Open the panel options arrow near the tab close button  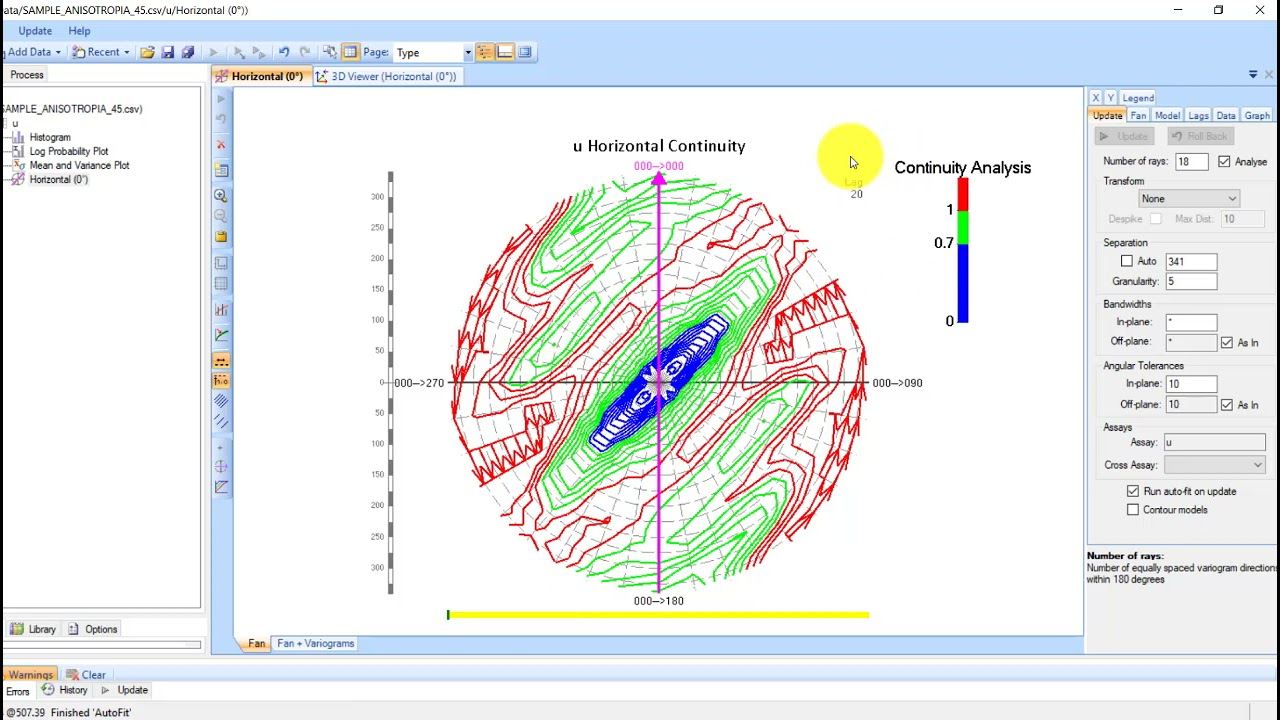click(1253, 75)
